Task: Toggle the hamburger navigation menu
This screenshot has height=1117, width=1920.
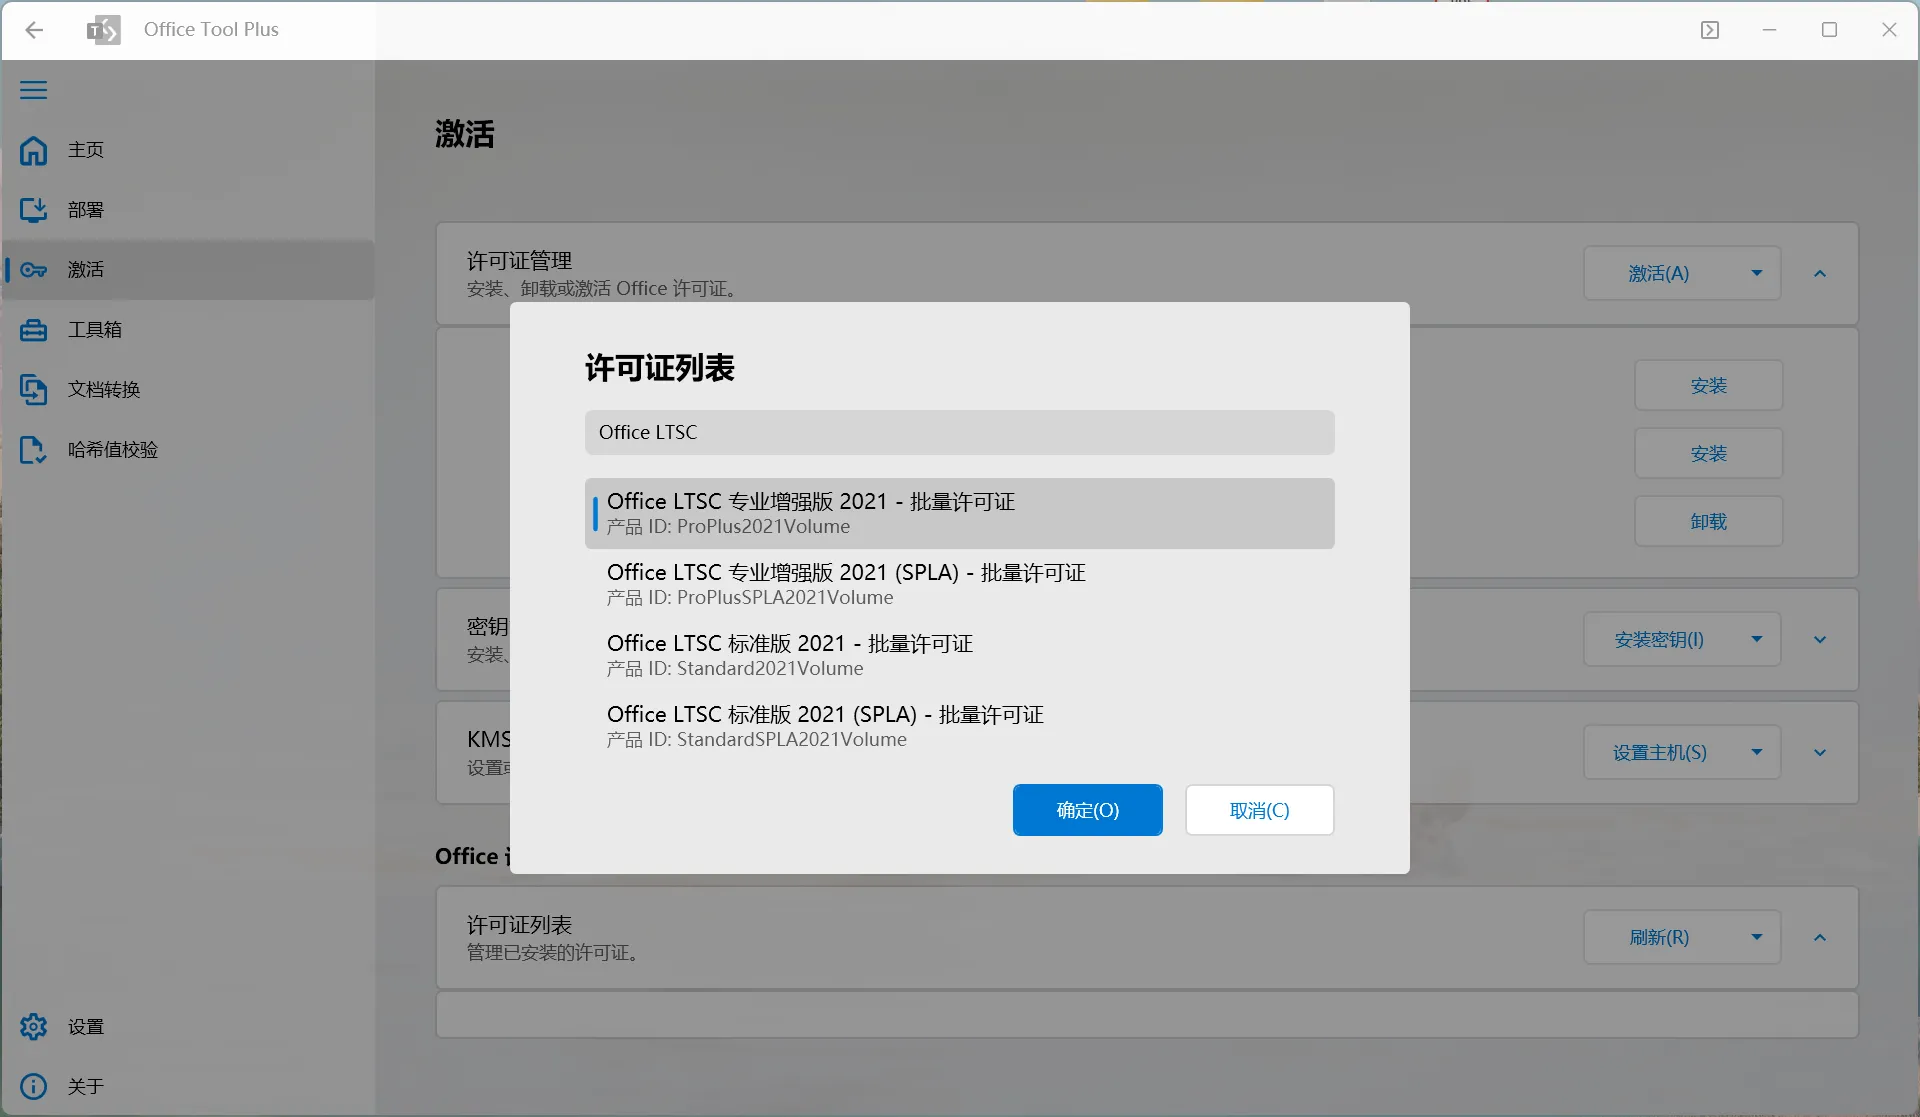Action: tap(33, 90)
